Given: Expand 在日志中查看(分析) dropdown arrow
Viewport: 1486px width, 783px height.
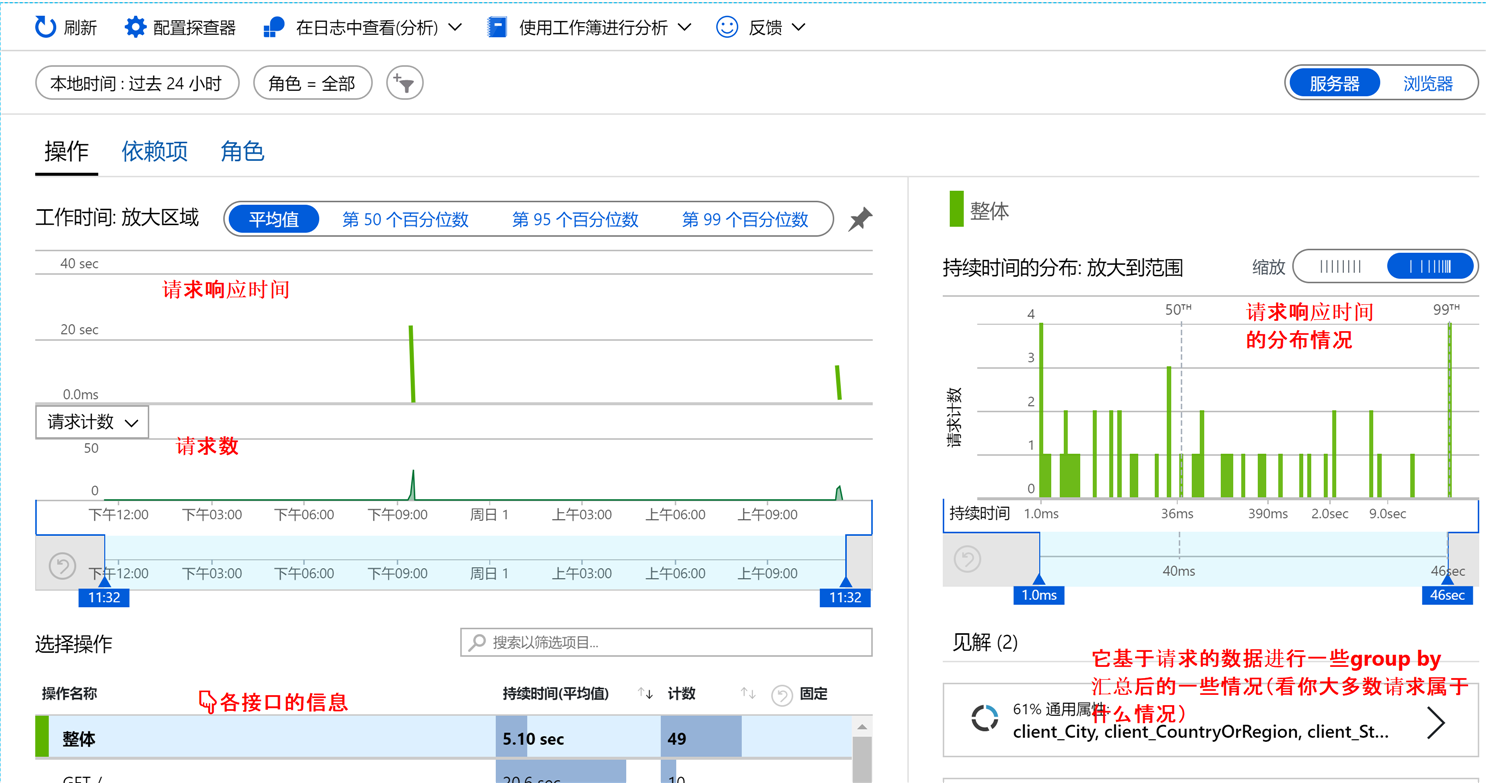Looking at the screenshot, I should pos(455,28).
